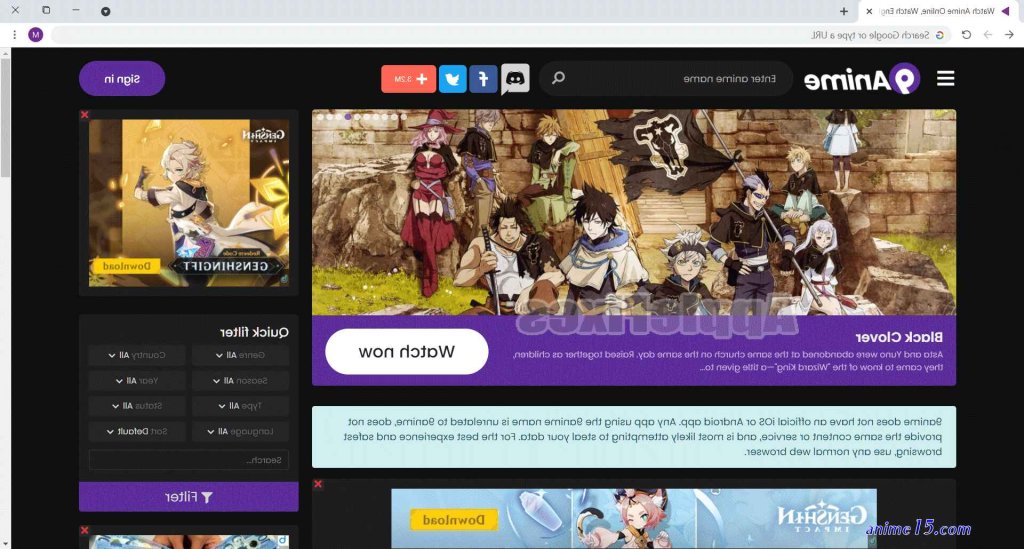The image size is (1024, 549).
Task: Expand the Status filter dropdown
Action: point(137,406)
